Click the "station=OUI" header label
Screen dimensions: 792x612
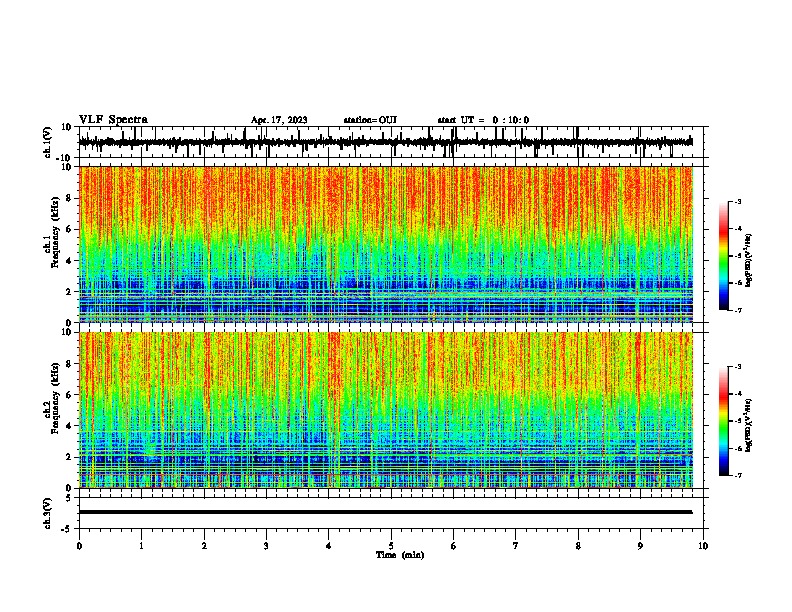(370, 120)
